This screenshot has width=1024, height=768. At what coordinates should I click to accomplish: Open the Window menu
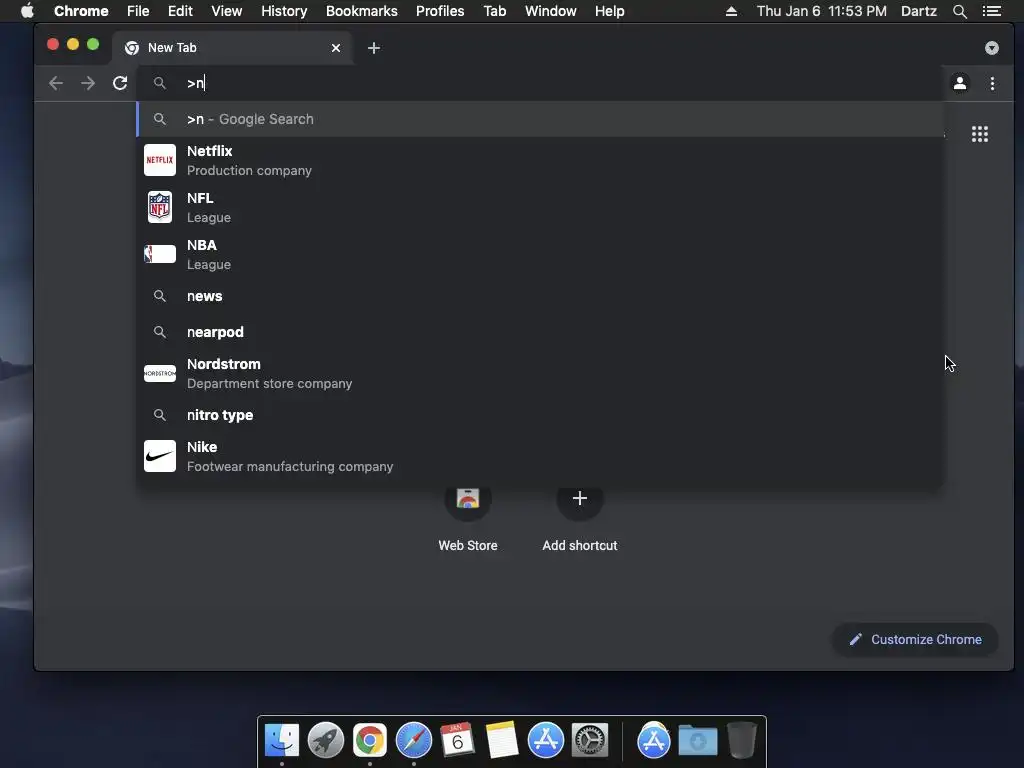(551, 11)
